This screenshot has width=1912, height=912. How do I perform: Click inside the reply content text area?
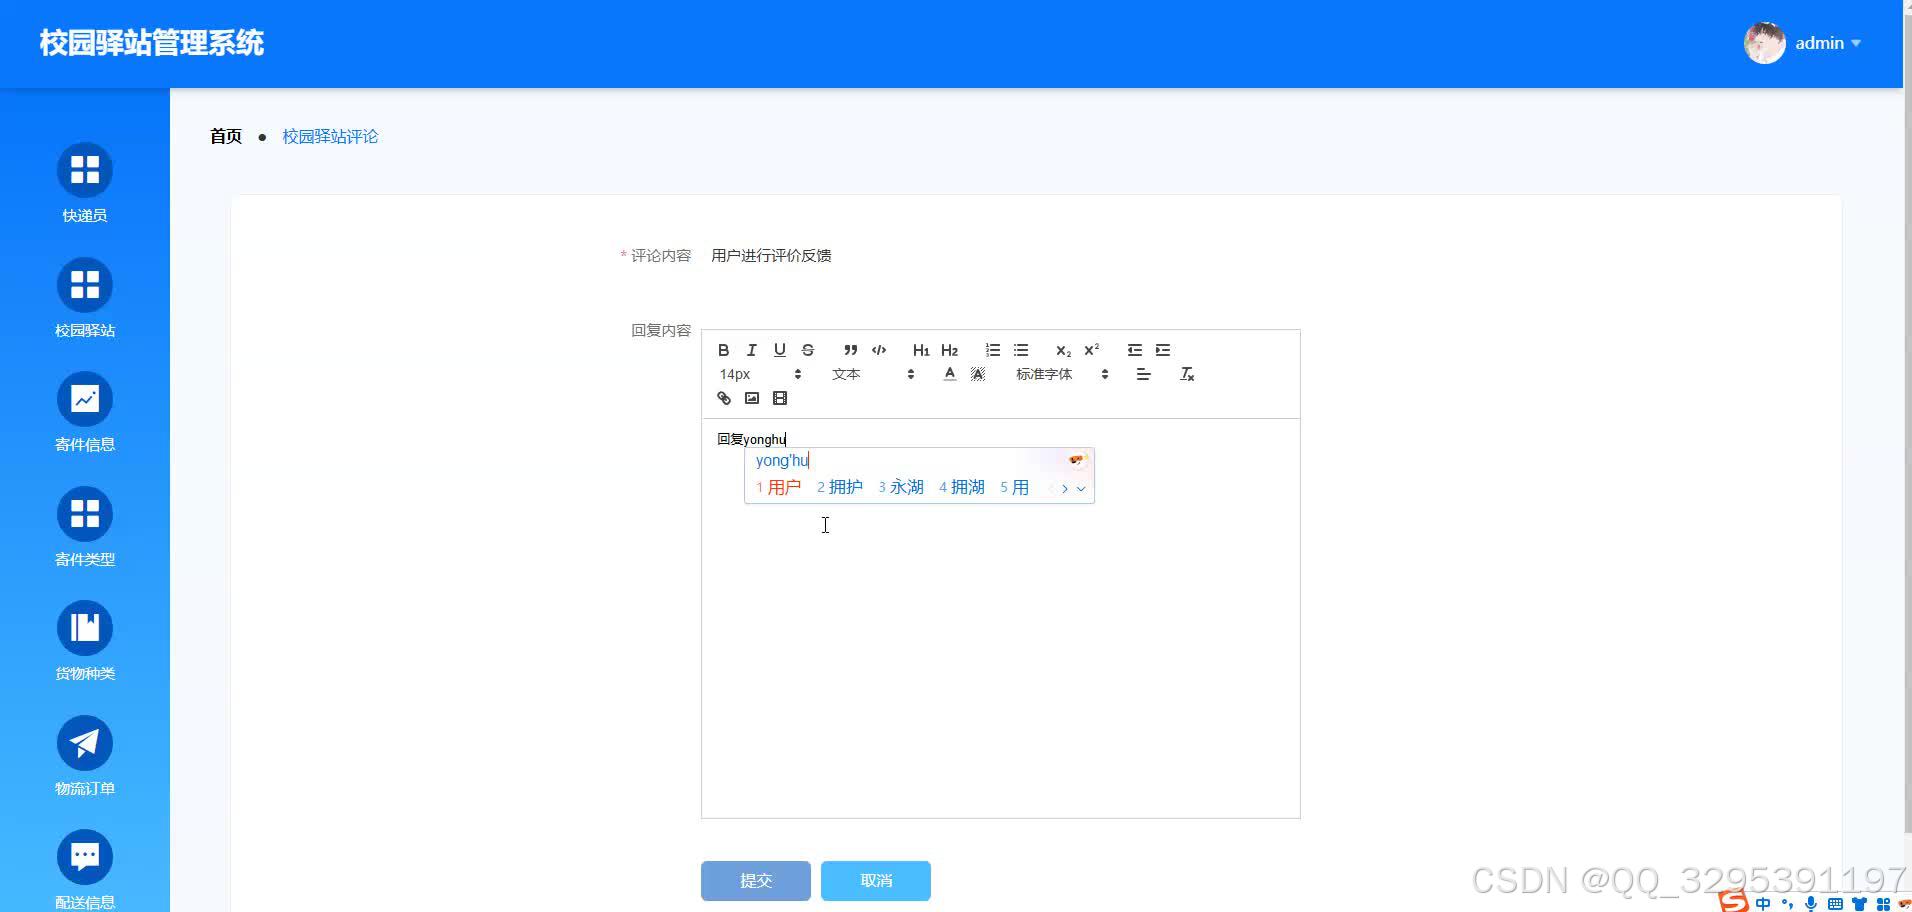(1001, 618)
